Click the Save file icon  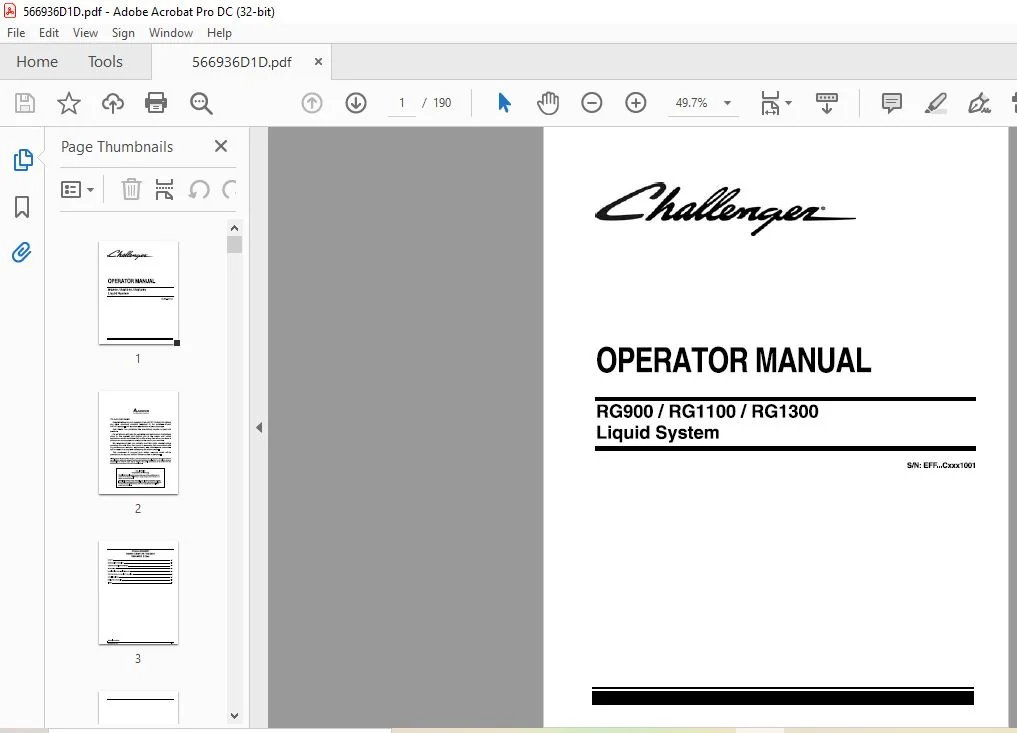pos(25,103)
